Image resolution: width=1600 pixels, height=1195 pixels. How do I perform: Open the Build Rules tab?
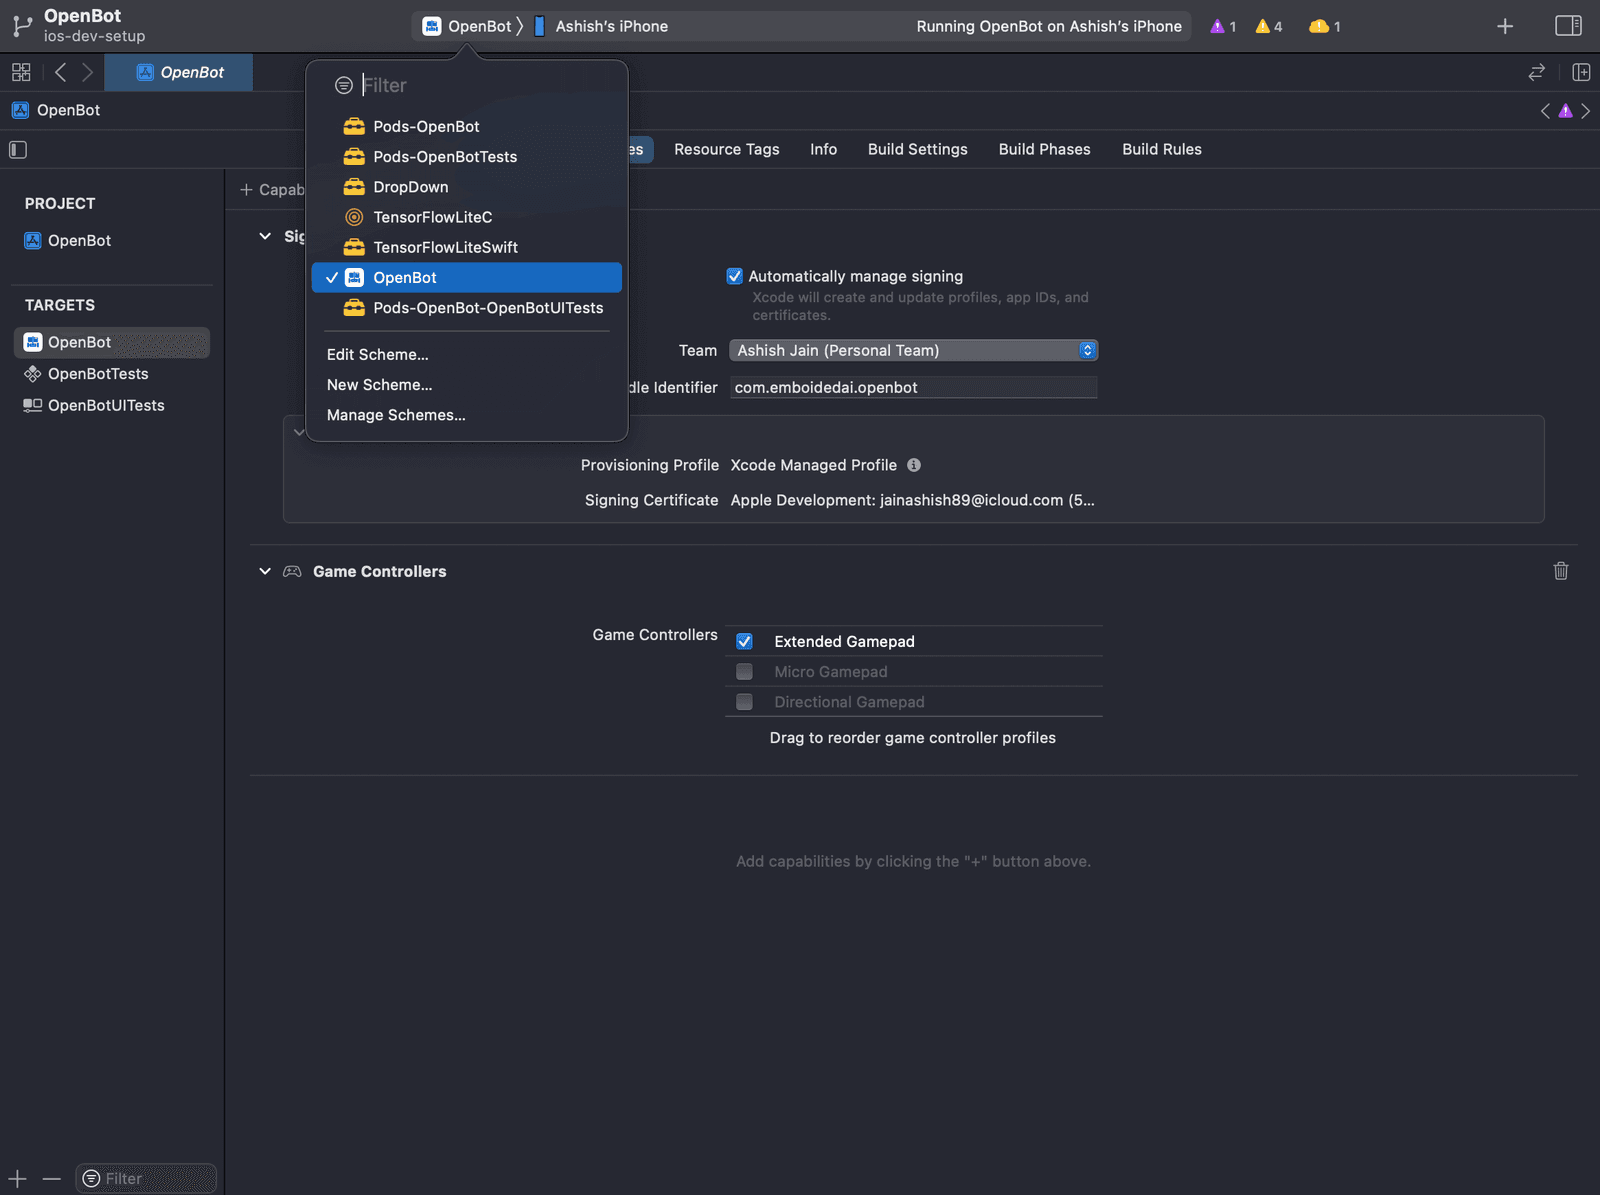1162,149
